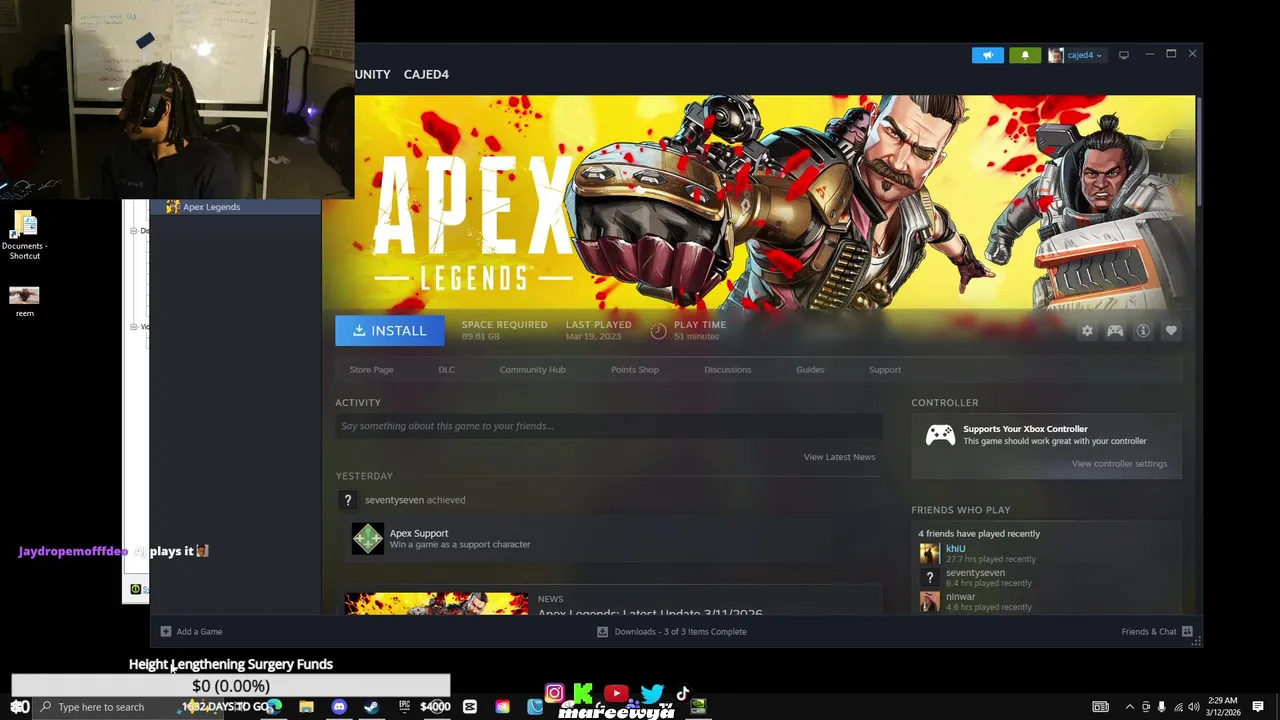1280x720 pixels.
Task: Click the Instagram overlay icon
Action: (x=554, y=693)
